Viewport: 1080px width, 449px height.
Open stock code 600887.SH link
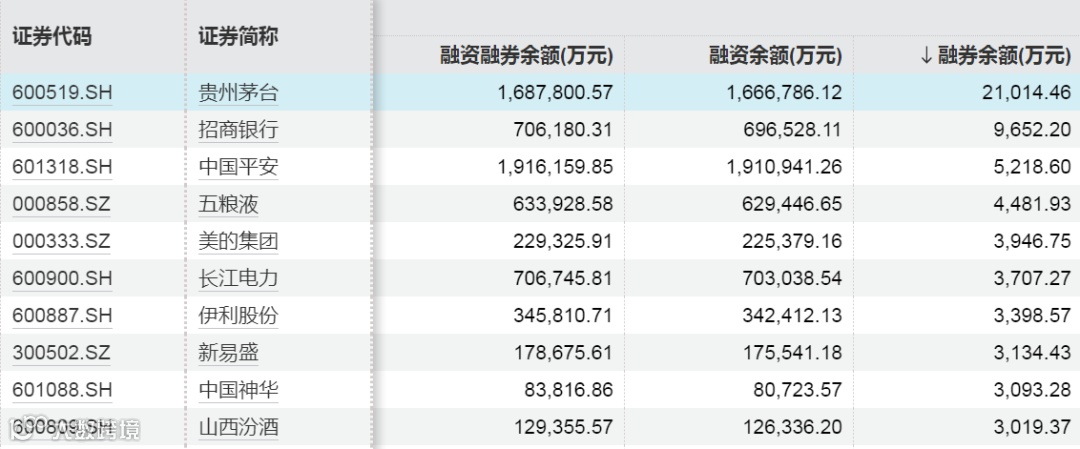62,316
